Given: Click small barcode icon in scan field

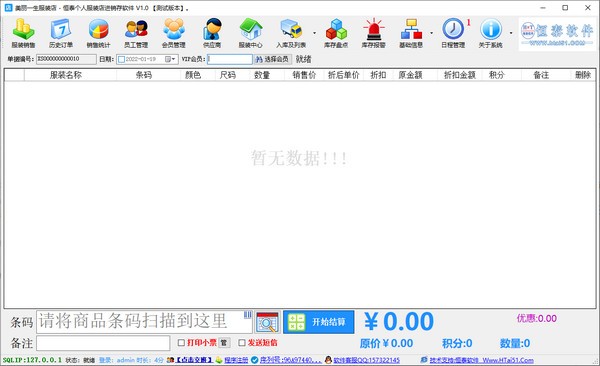Looking at the screenshot, I should click(x=248, y=315).
